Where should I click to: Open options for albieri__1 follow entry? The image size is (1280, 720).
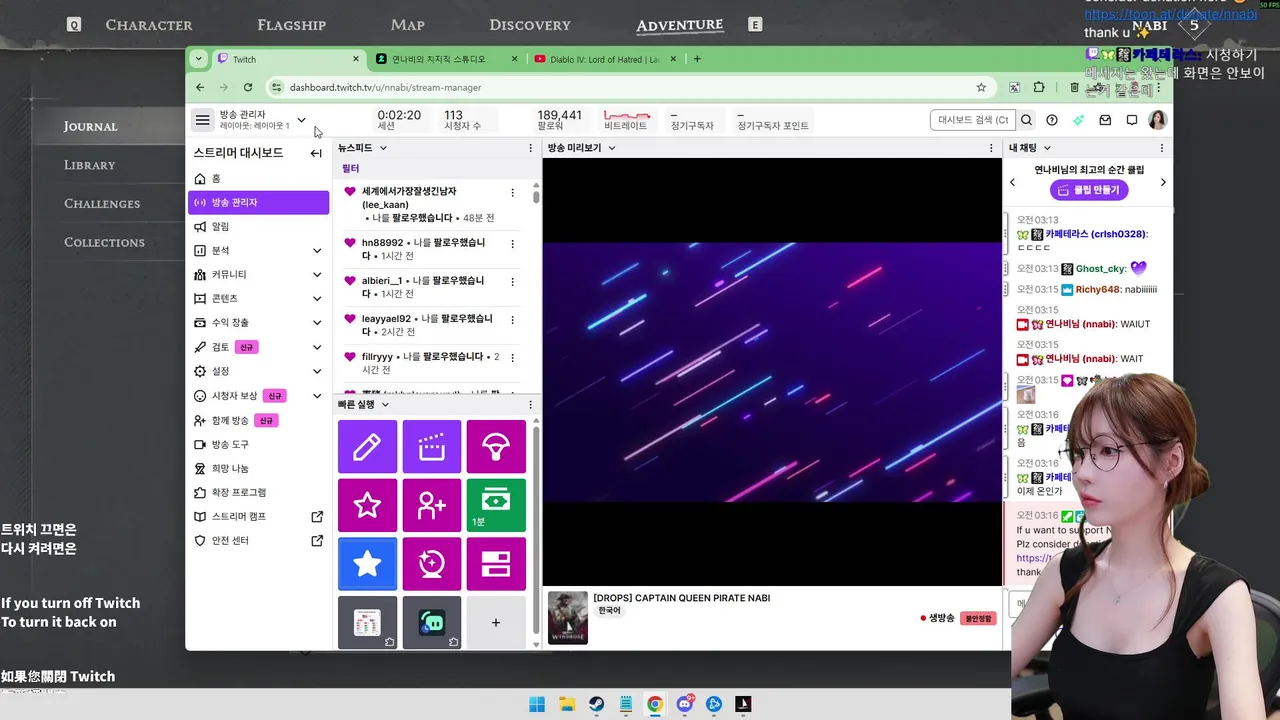[x=512, y=281]
